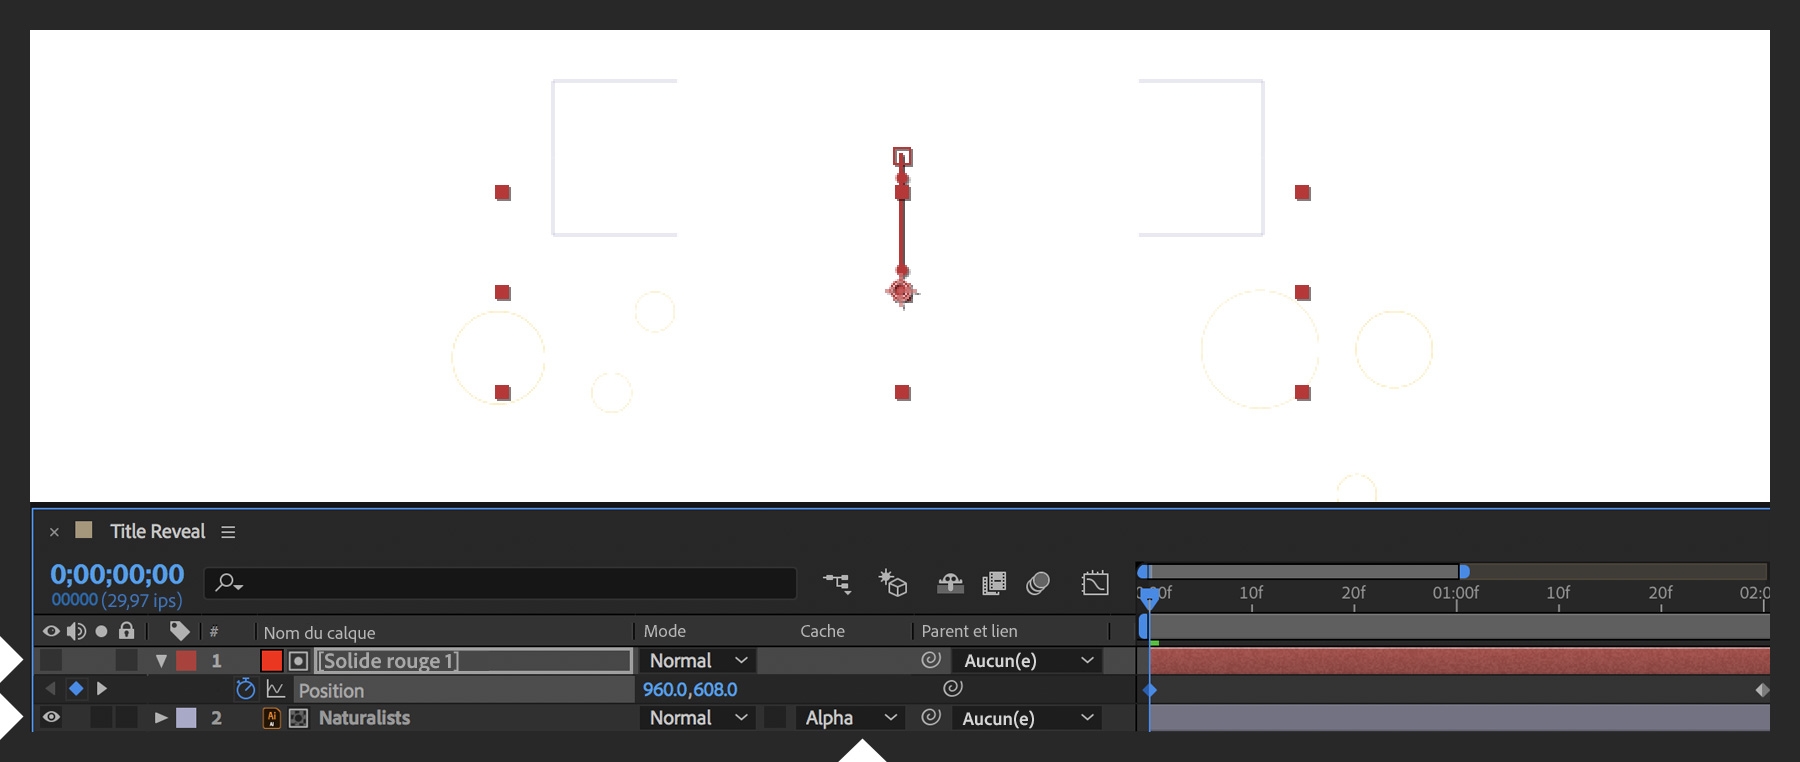Image resolution: width=1800 pixels, height=762 pixels.
Task: Click the mask icon beside Solide rouge 1
Action: (298, 661)
